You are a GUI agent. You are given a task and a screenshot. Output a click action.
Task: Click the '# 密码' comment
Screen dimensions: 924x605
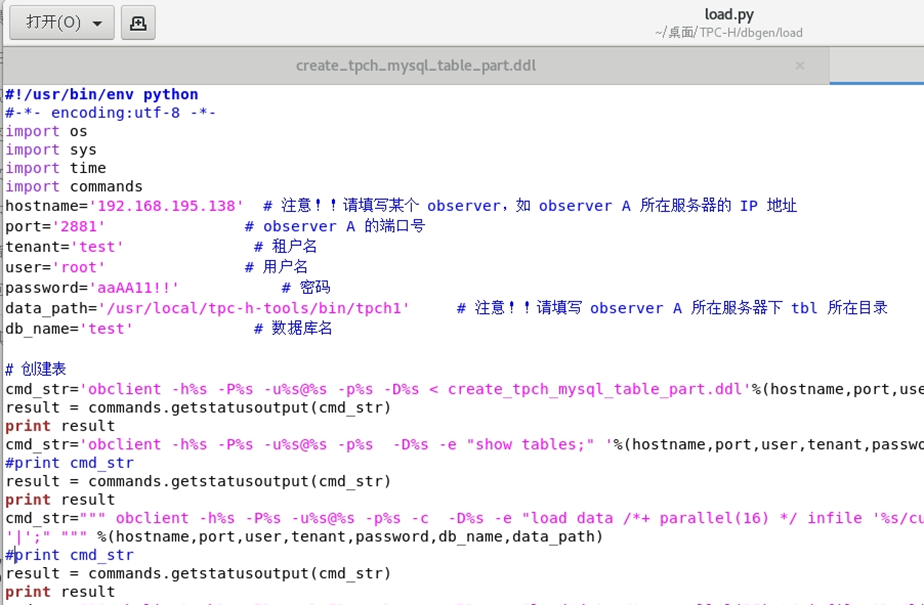[x=306, y=288]
